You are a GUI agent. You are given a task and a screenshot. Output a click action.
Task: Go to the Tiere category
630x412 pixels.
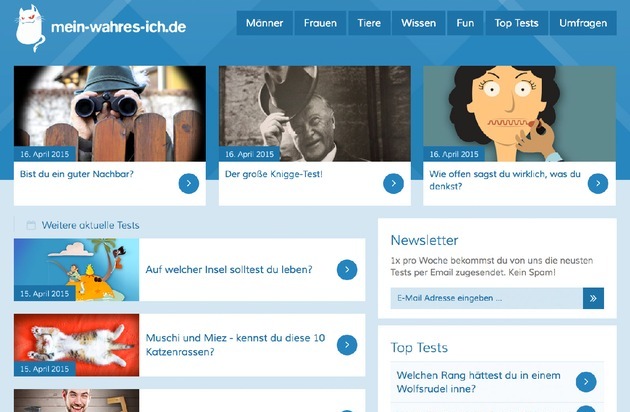point(369,23)
